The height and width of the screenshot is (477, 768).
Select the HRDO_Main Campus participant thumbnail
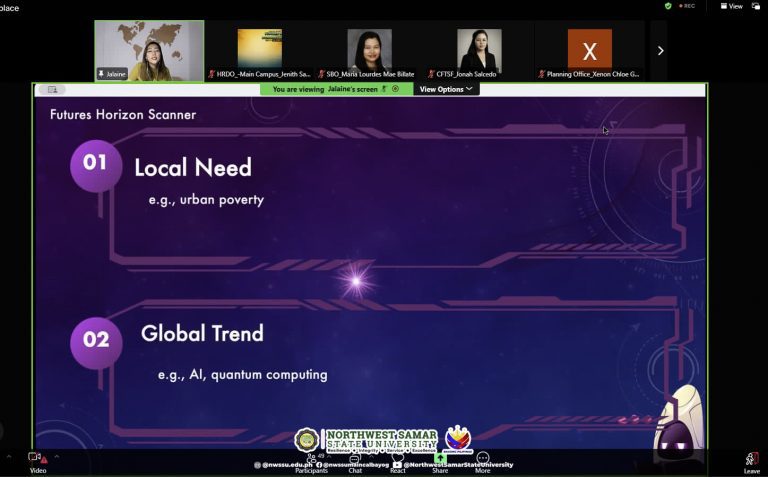(260, 50)
